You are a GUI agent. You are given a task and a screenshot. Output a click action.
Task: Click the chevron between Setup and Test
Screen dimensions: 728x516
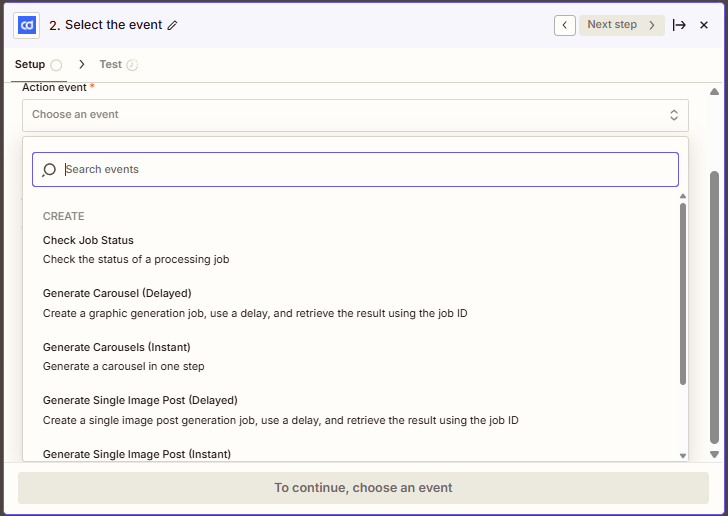click(81, 65)
